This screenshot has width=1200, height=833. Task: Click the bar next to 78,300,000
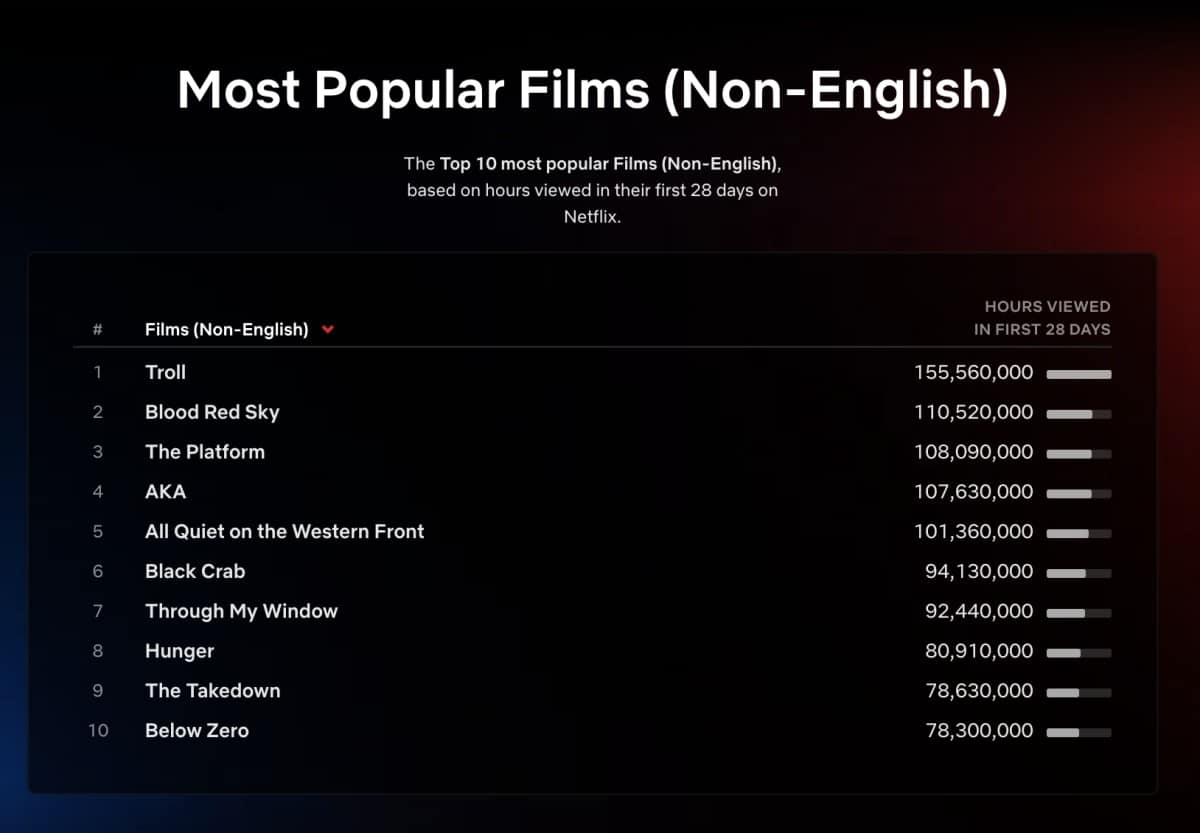click(1078, 733)
